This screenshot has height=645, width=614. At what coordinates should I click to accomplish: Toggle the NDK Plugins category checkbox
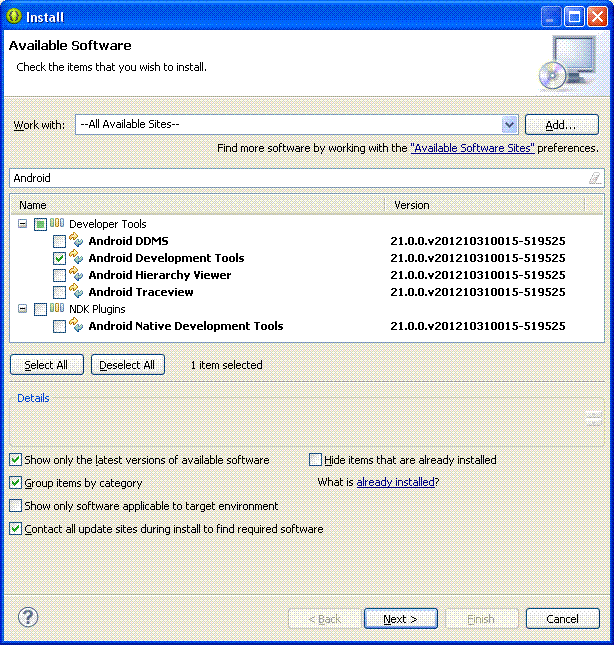tap(40, 309)
